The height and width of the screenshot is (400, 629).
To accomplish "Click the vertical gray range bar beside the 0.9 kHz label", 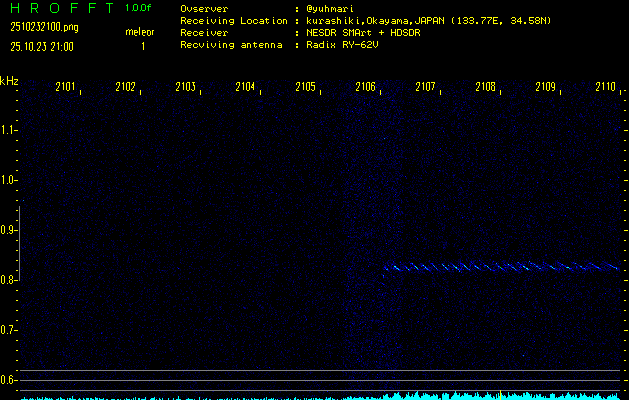I will (x=19, y=243).
